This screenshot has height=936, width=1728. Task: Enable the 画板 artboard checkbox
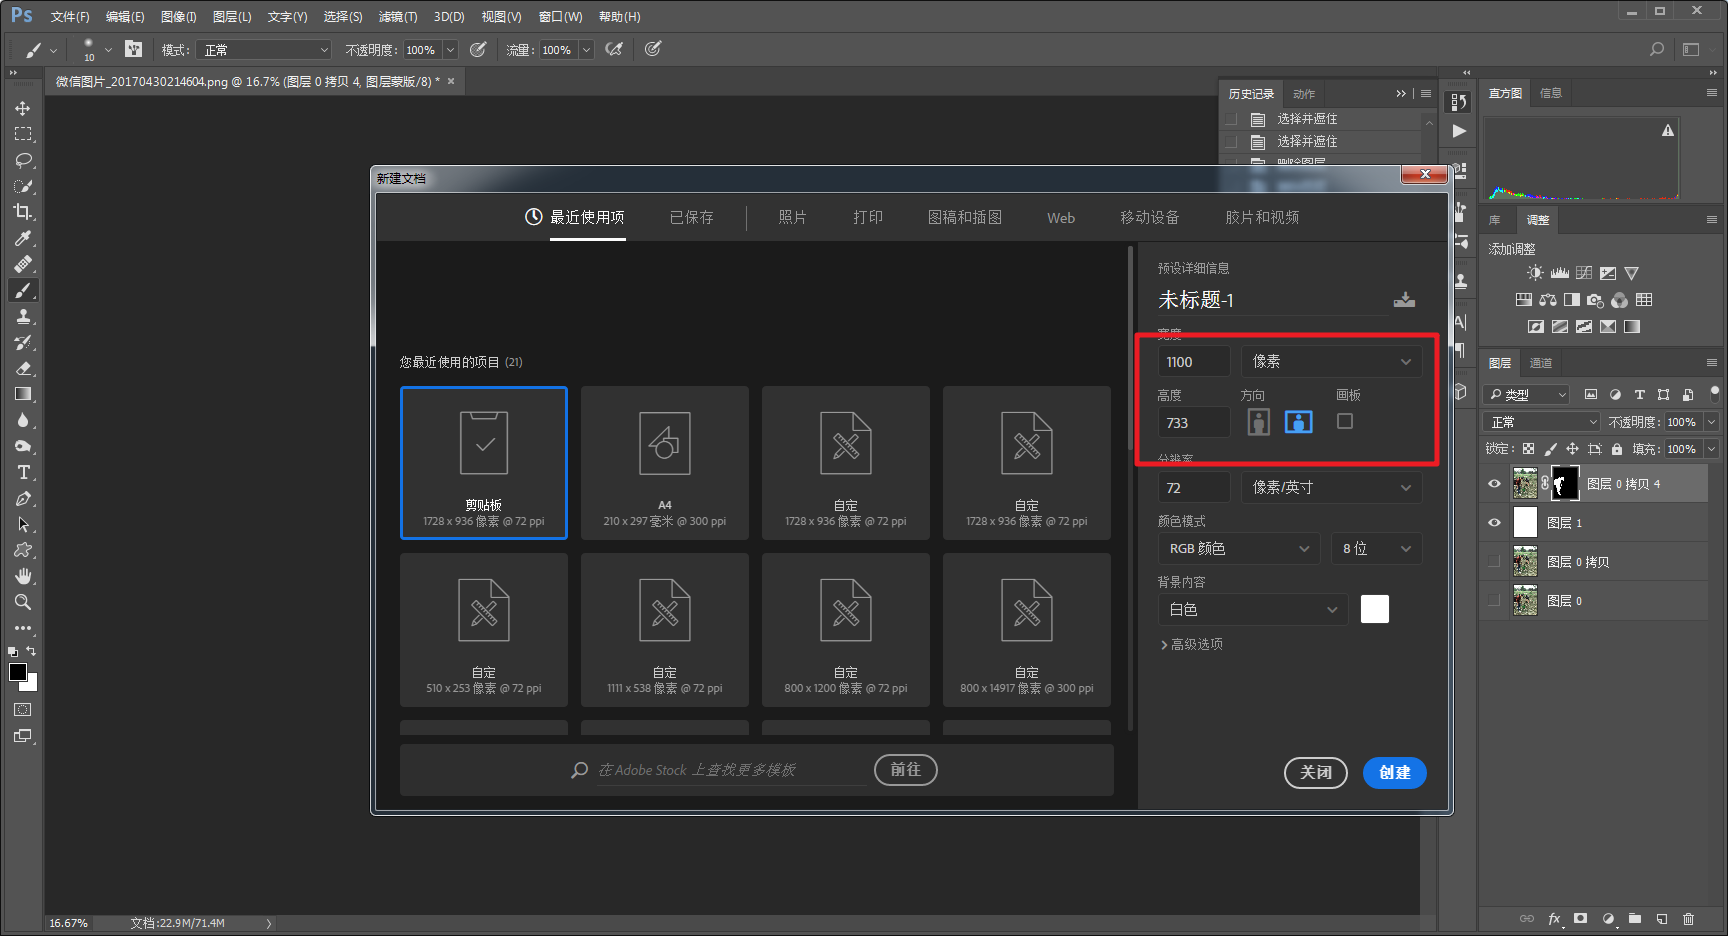click(1345, 421)
